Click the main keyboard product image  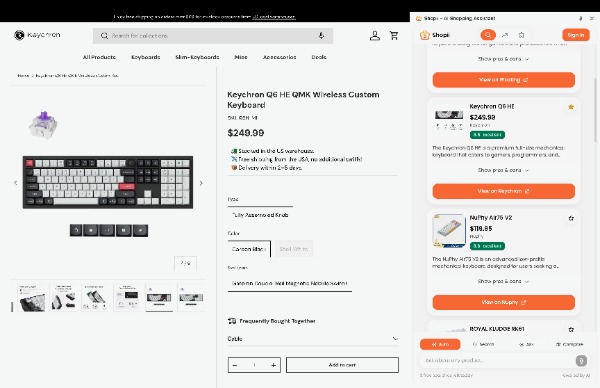coord(108,182)
